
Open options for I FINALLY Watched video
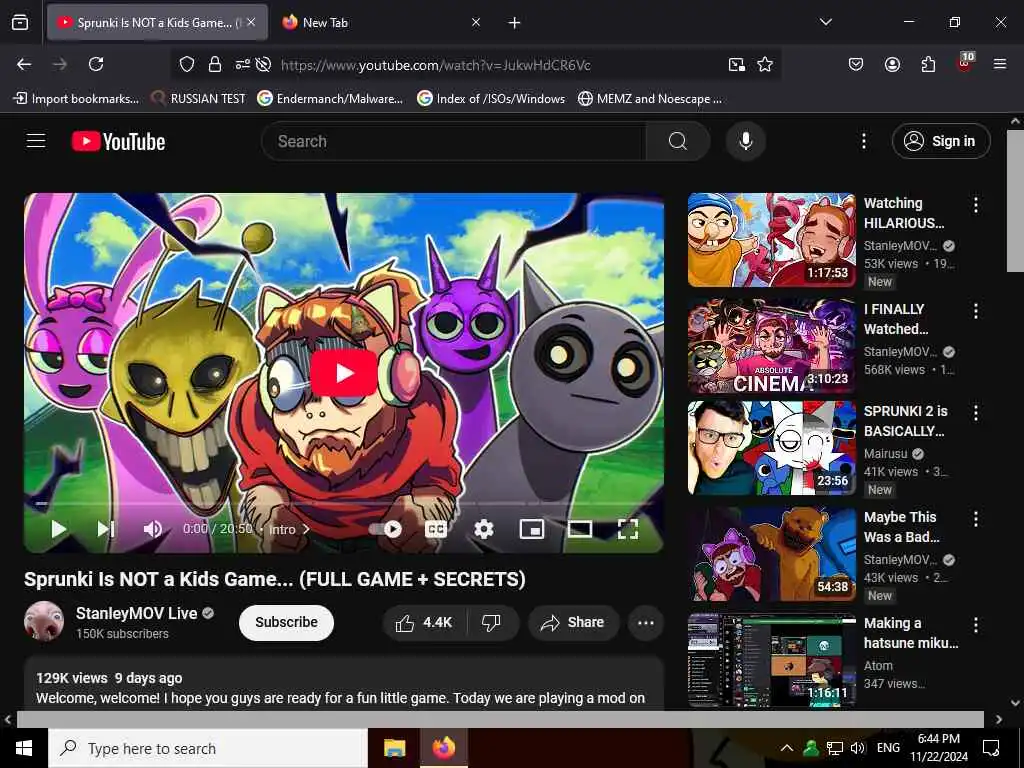tap(976, 310)
